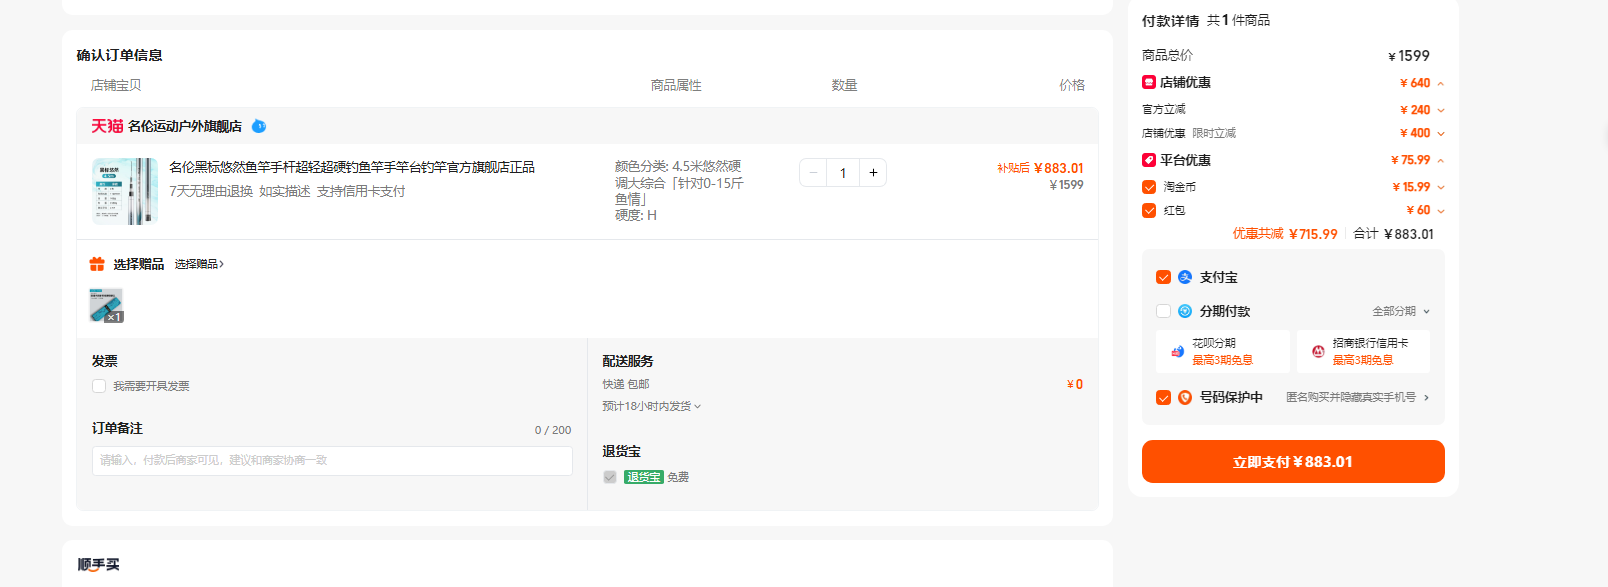This screenshot has width=1608, height=587.
Task: Click the 立即支付 ¥883.01 pay button
Action: point(1293,462)
